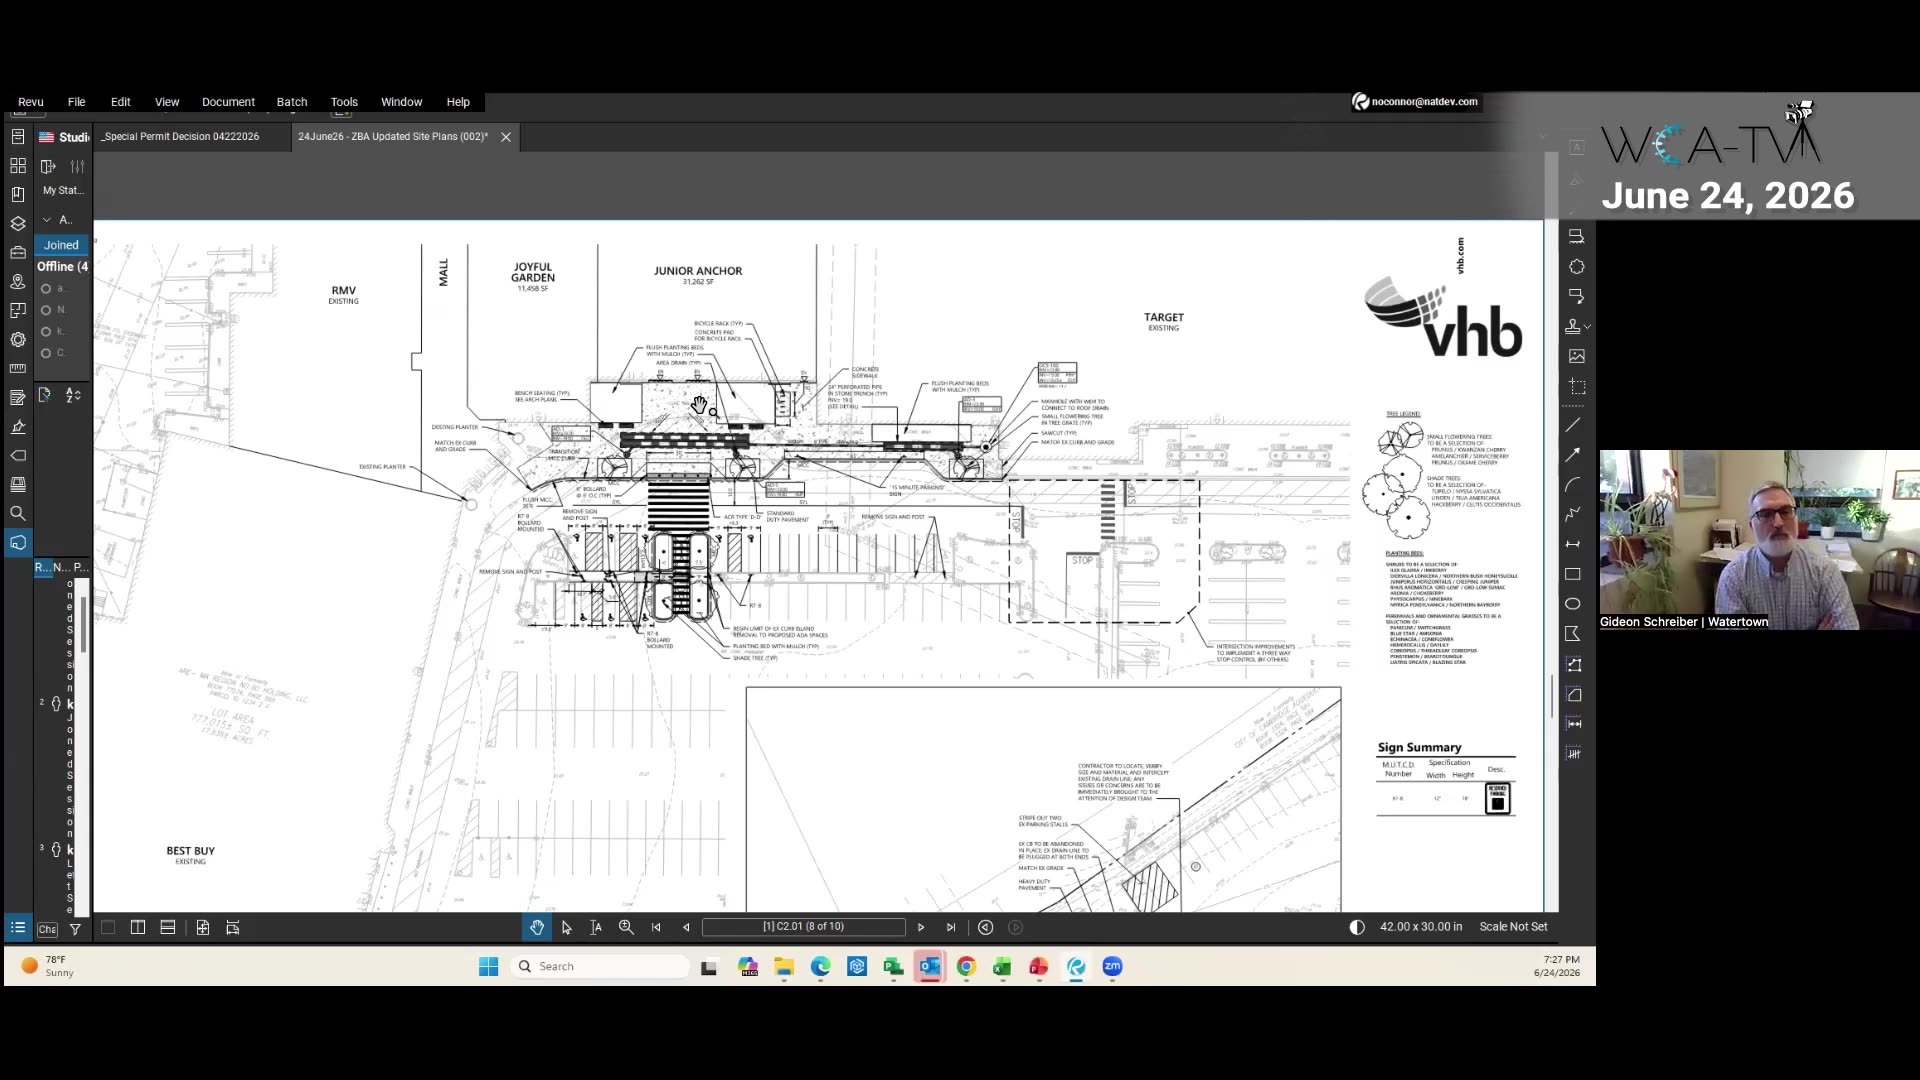Activate the Select arrow tool

pos(567,928)
